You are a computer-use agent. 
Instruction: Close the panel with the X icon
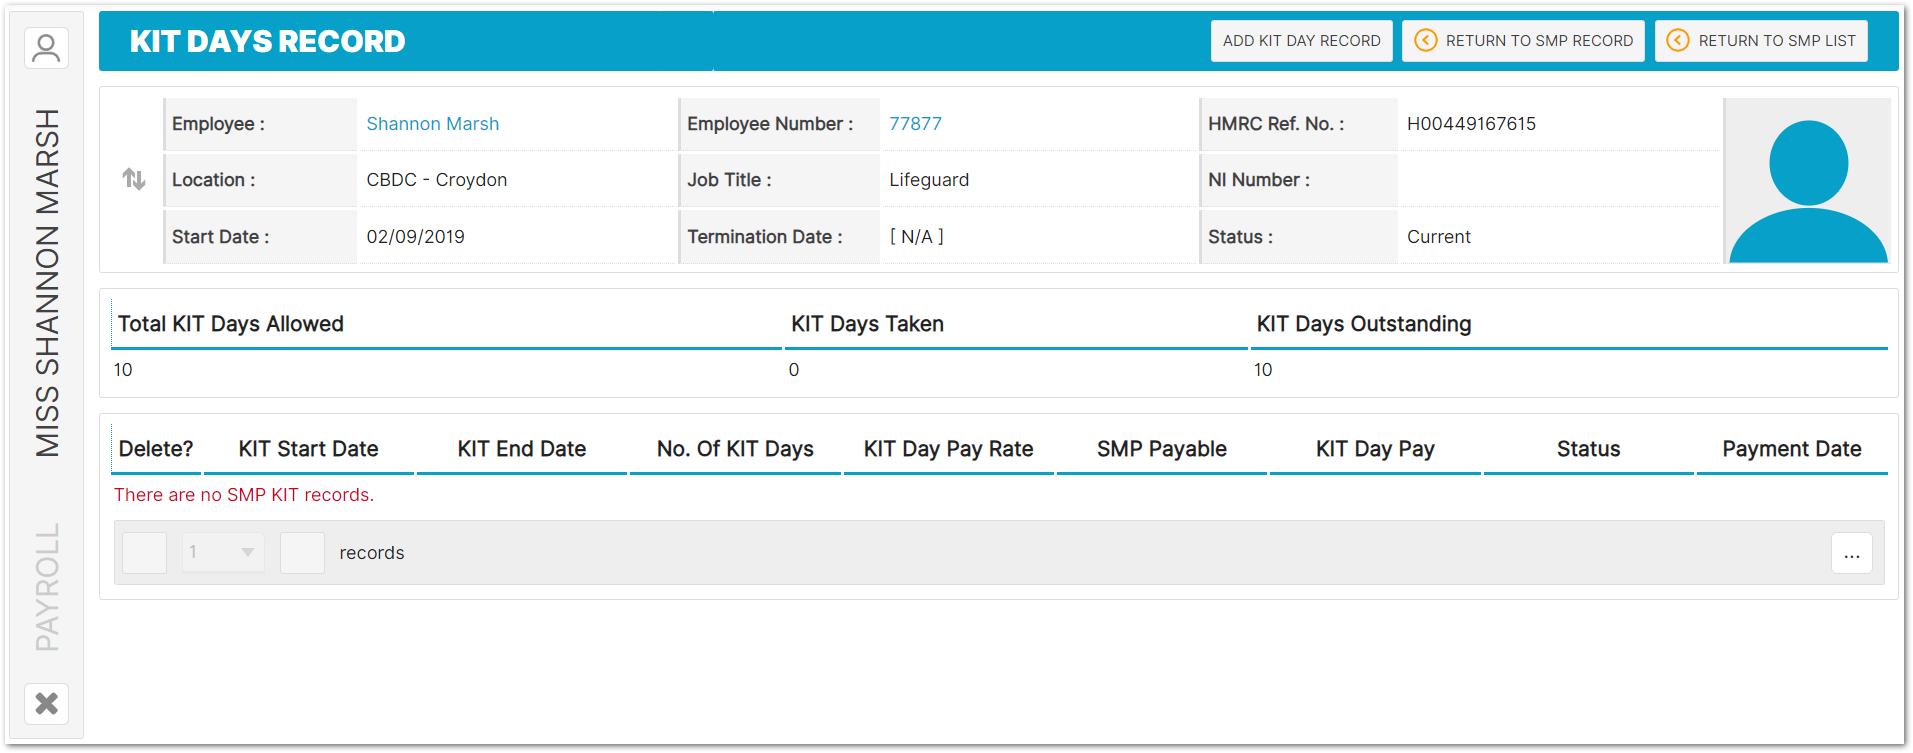coord(46,704)
